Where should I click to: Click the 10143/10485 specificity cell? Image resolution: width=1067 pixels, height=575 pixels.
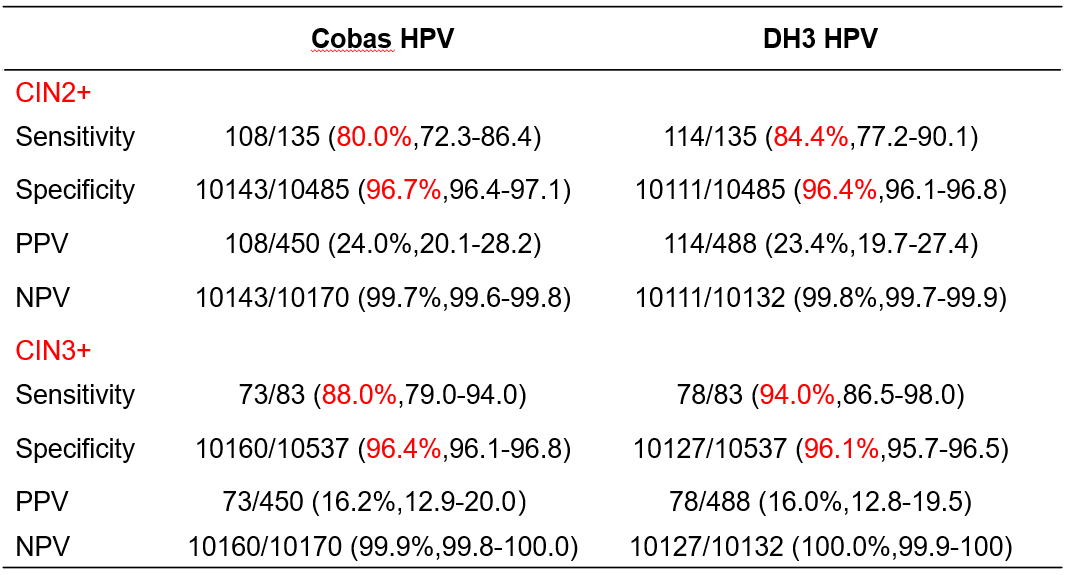tap(383, 190)
